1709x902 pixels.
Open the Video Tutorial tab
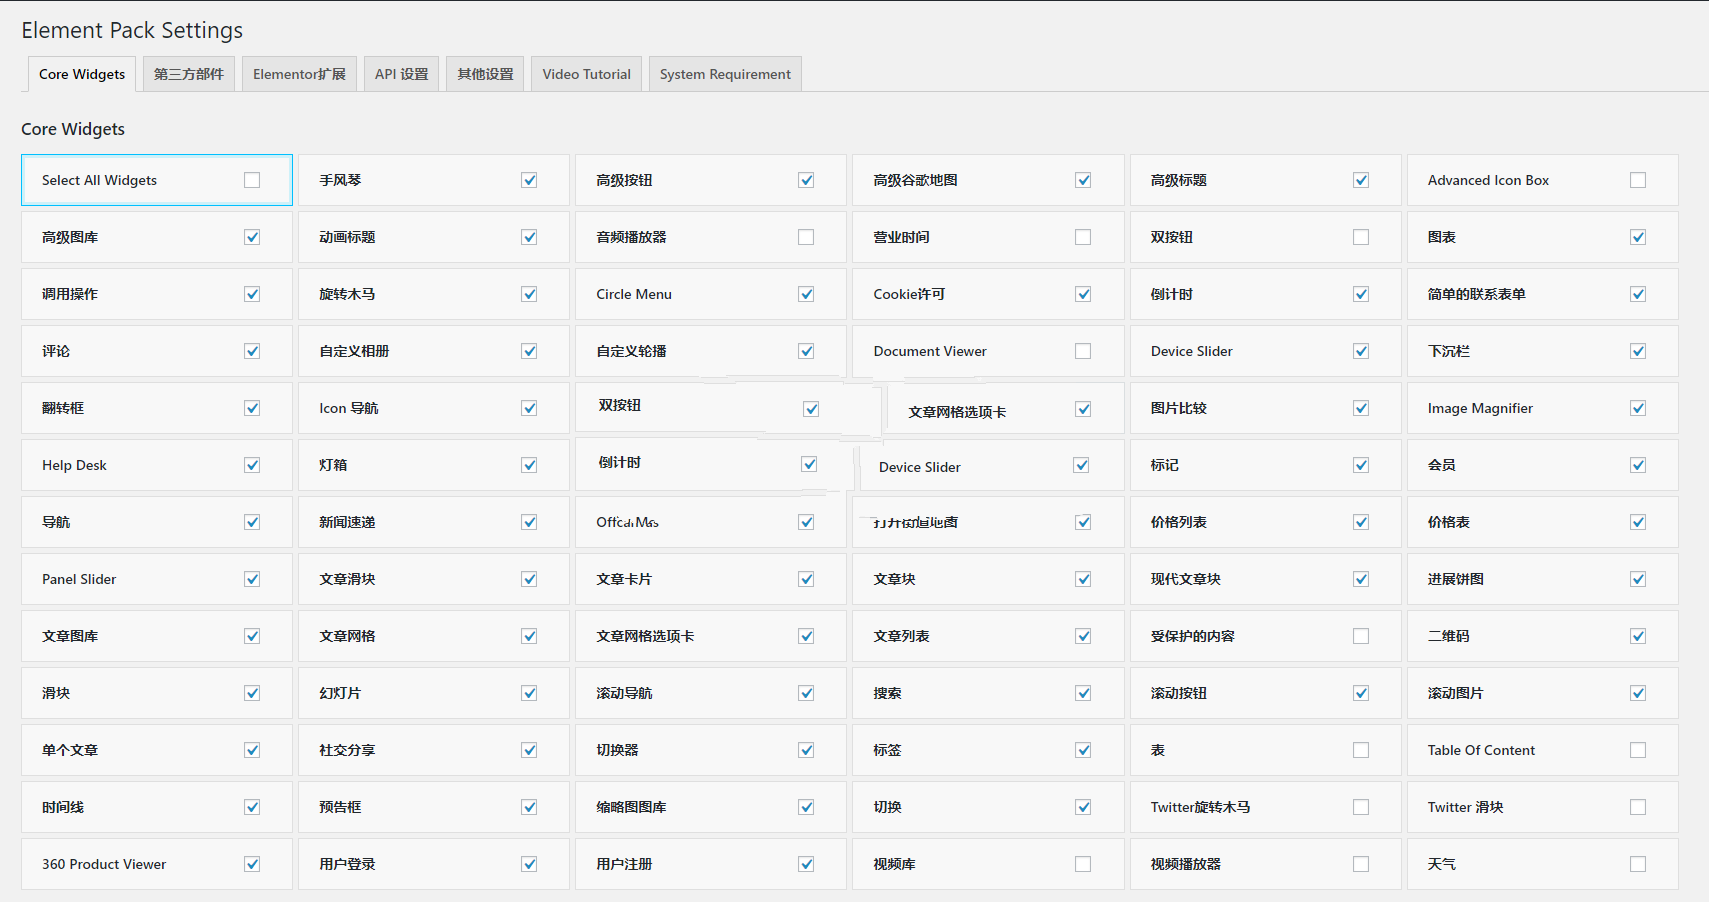tap(586, 74)
